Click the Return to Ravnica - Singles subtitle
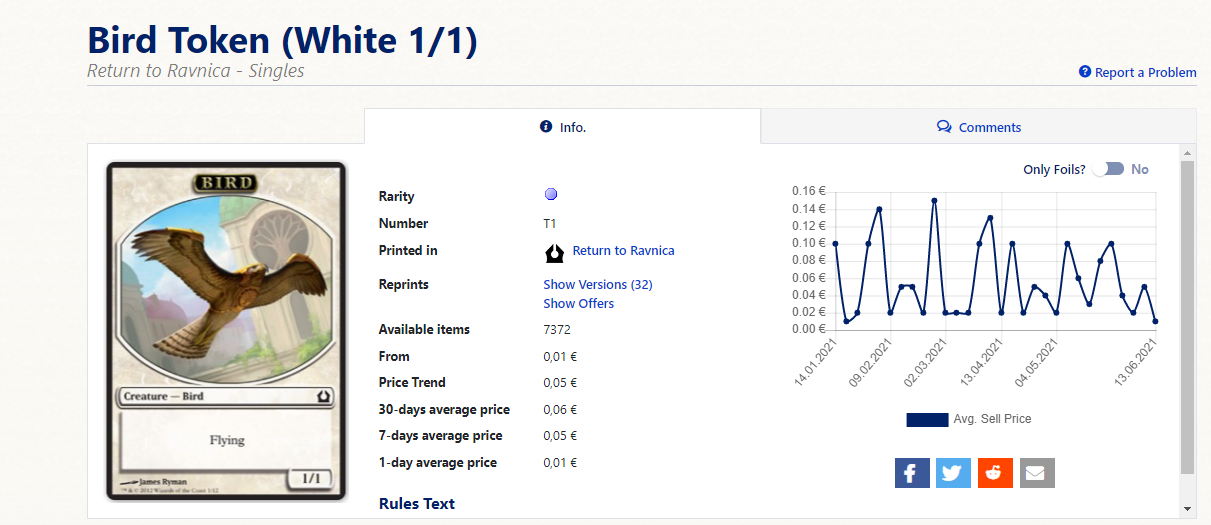The image size is (1211, 525). [196, 70]
